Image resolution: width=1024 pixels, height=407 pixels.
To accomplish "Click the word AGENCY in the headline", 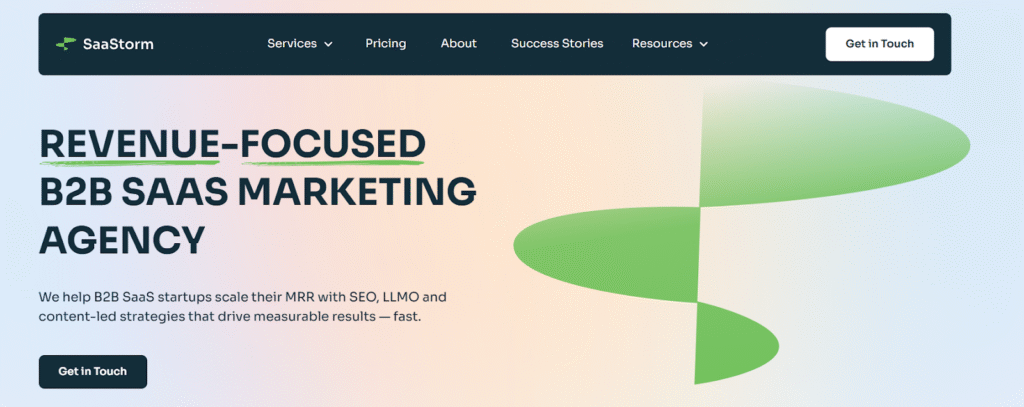I will [x=122, y=239].
